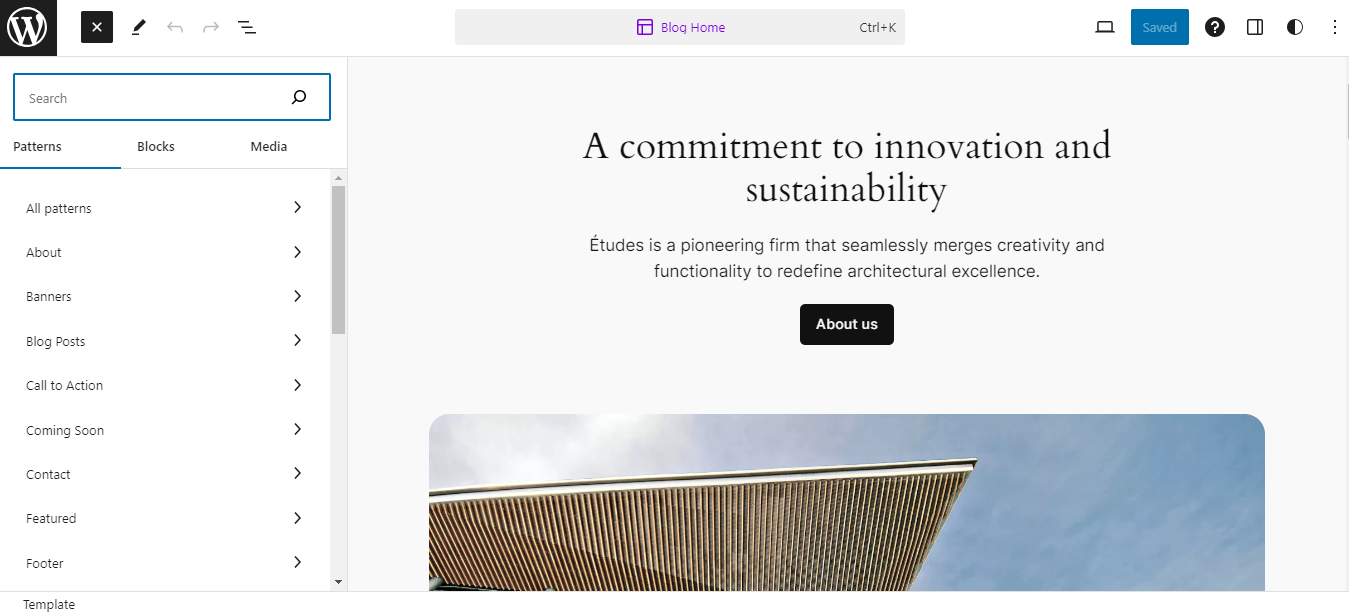Open the Blog Home command palette bar

(x=680, y=28)
